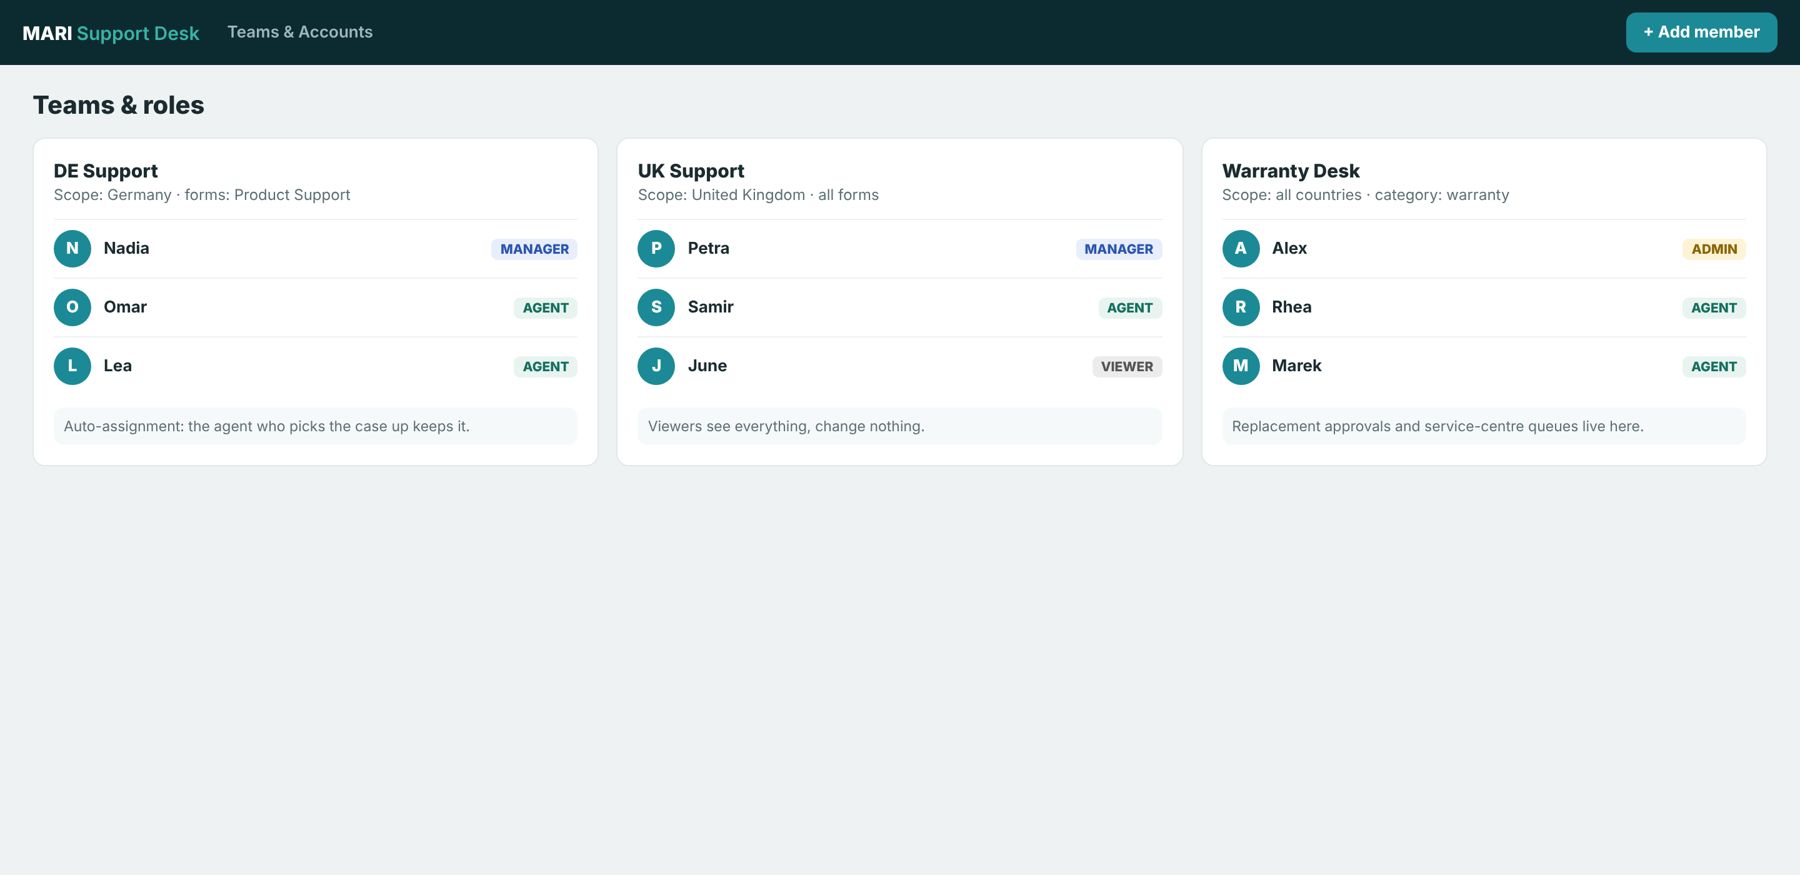Click the Add member button

(x=1701, y=32)
